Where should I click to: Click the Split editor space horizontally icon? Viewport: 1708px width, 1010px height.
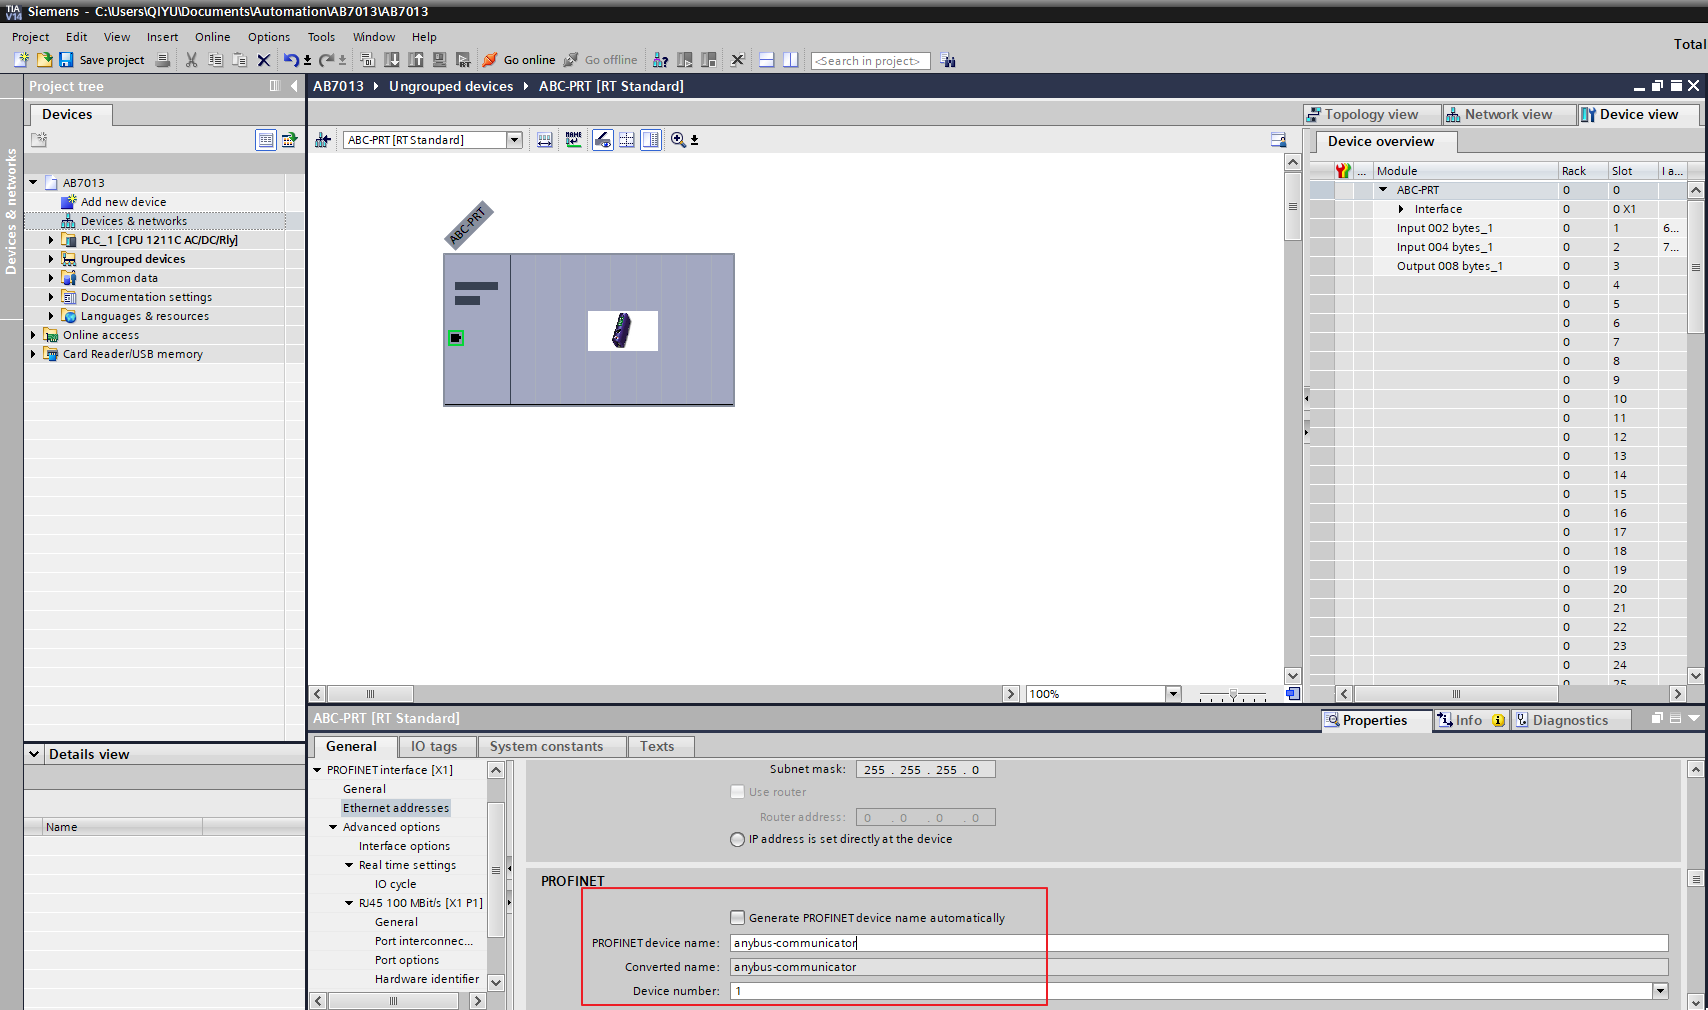coord(767,60)
